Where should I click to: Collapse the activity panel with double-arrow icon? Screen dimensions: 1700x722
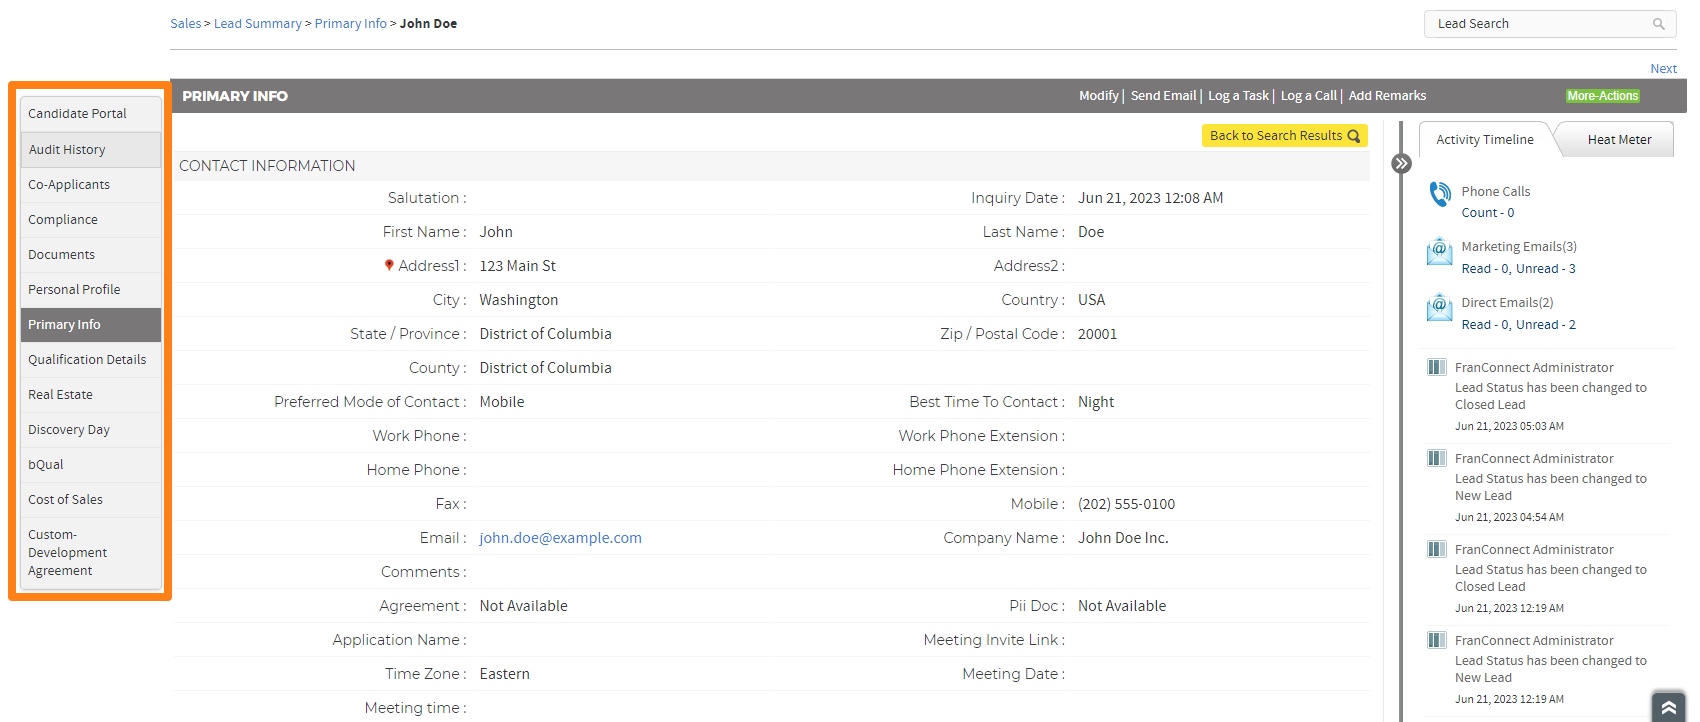1401,164
